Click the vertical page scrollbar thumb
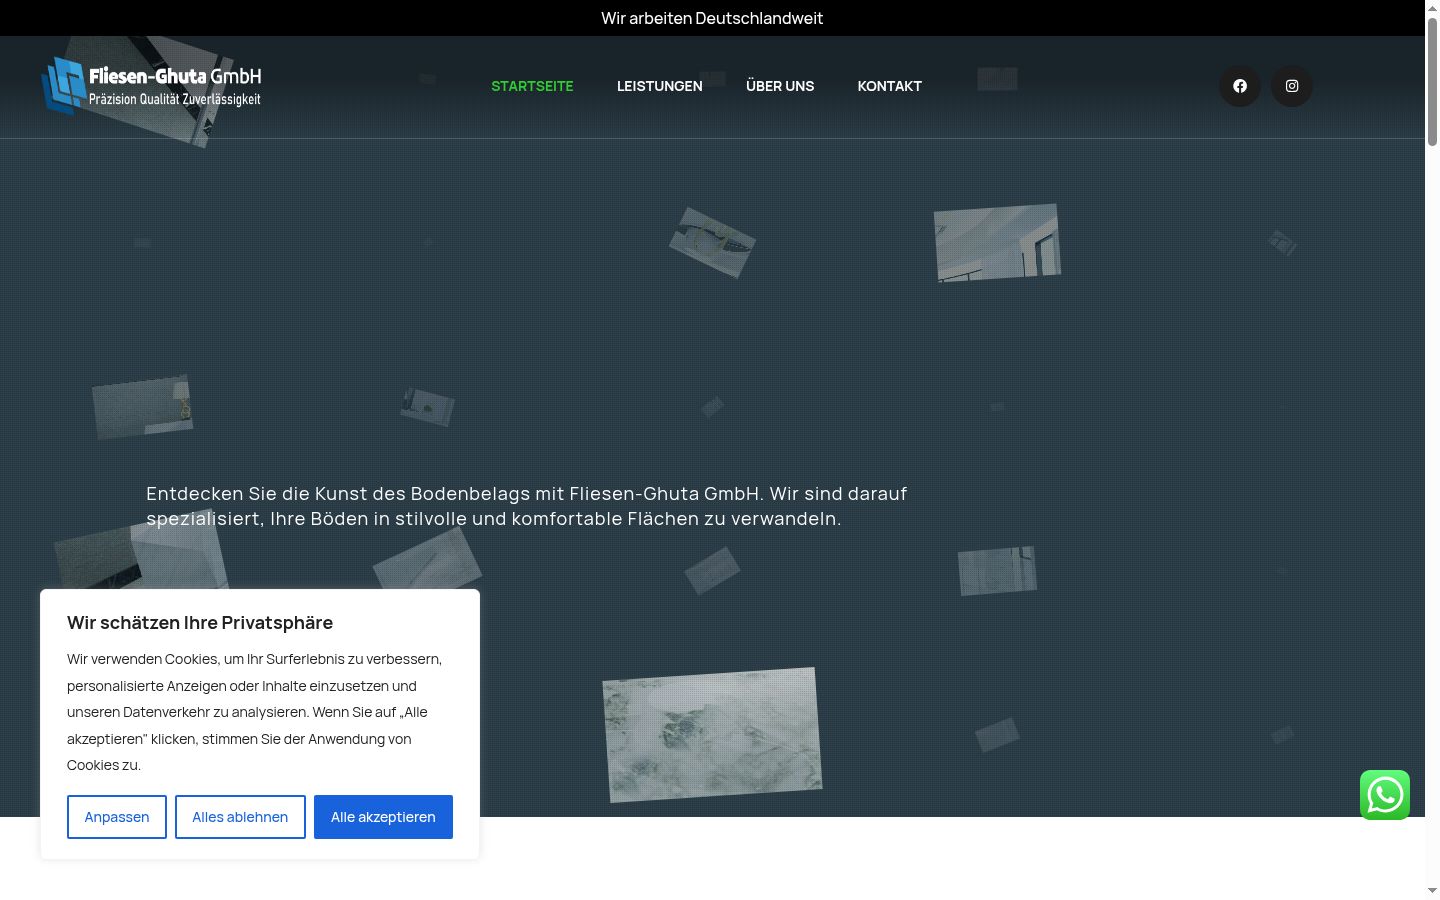 pyautogui.click(x=1432, y=82)
